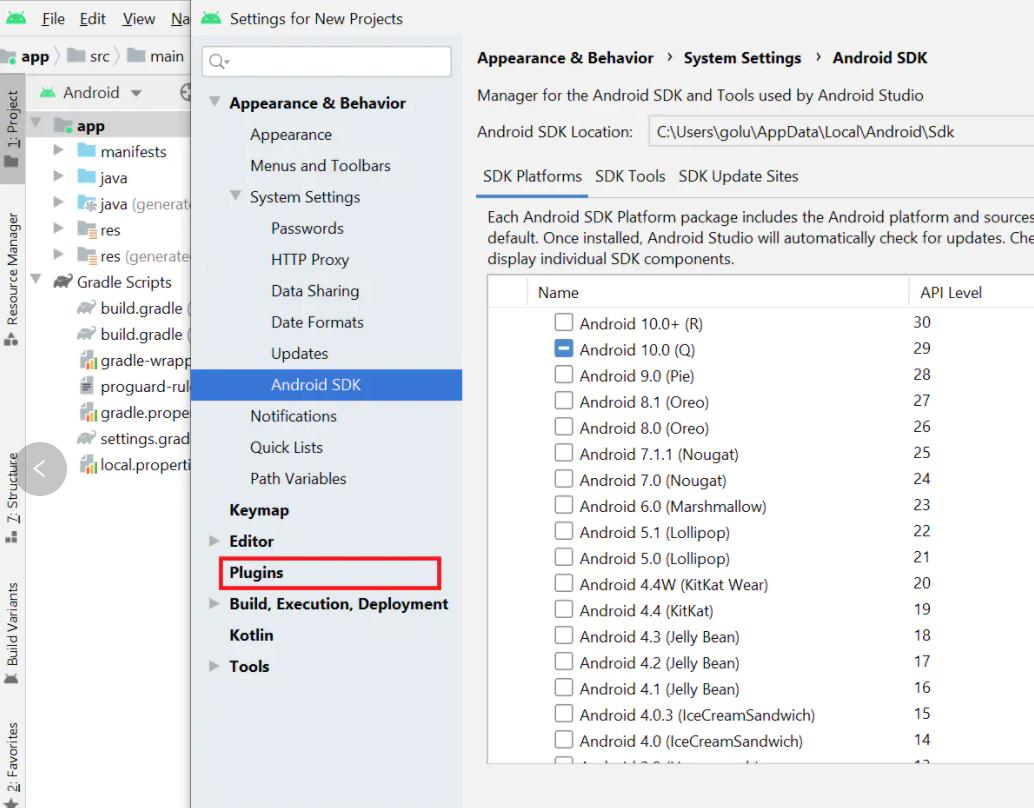Viewport: 1034px width, 808px height.
Task: Toggle the Android 10.0 (Q) checkbox
Action: coord(564,349)
